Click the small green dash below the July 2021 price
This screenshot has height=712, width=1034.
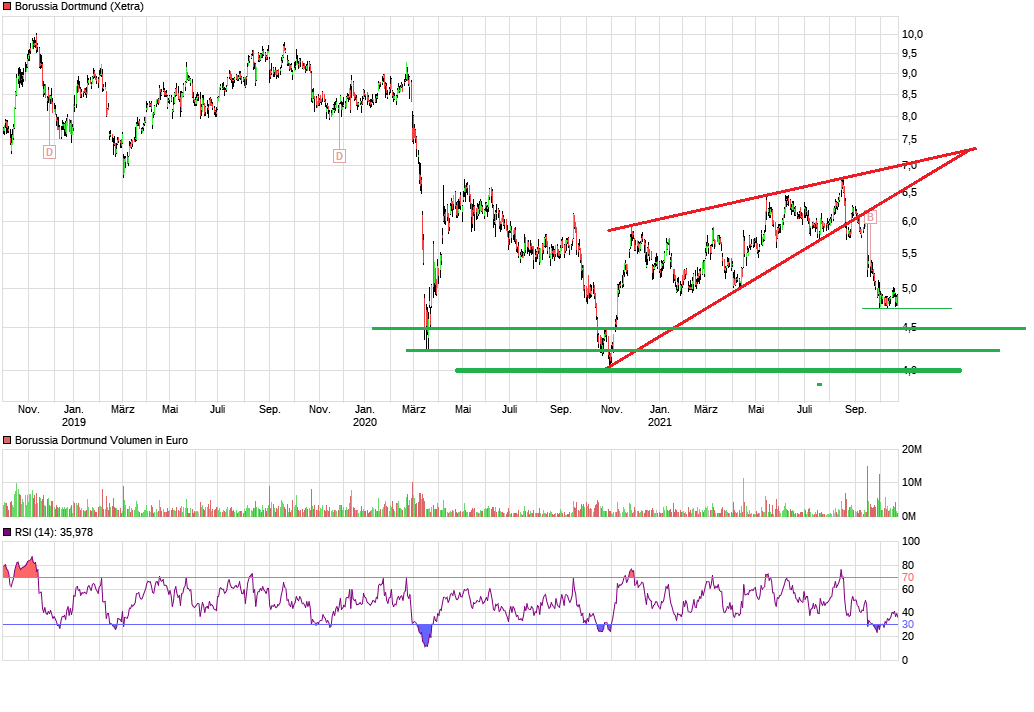pyautogui.click(x=819, y=384)
